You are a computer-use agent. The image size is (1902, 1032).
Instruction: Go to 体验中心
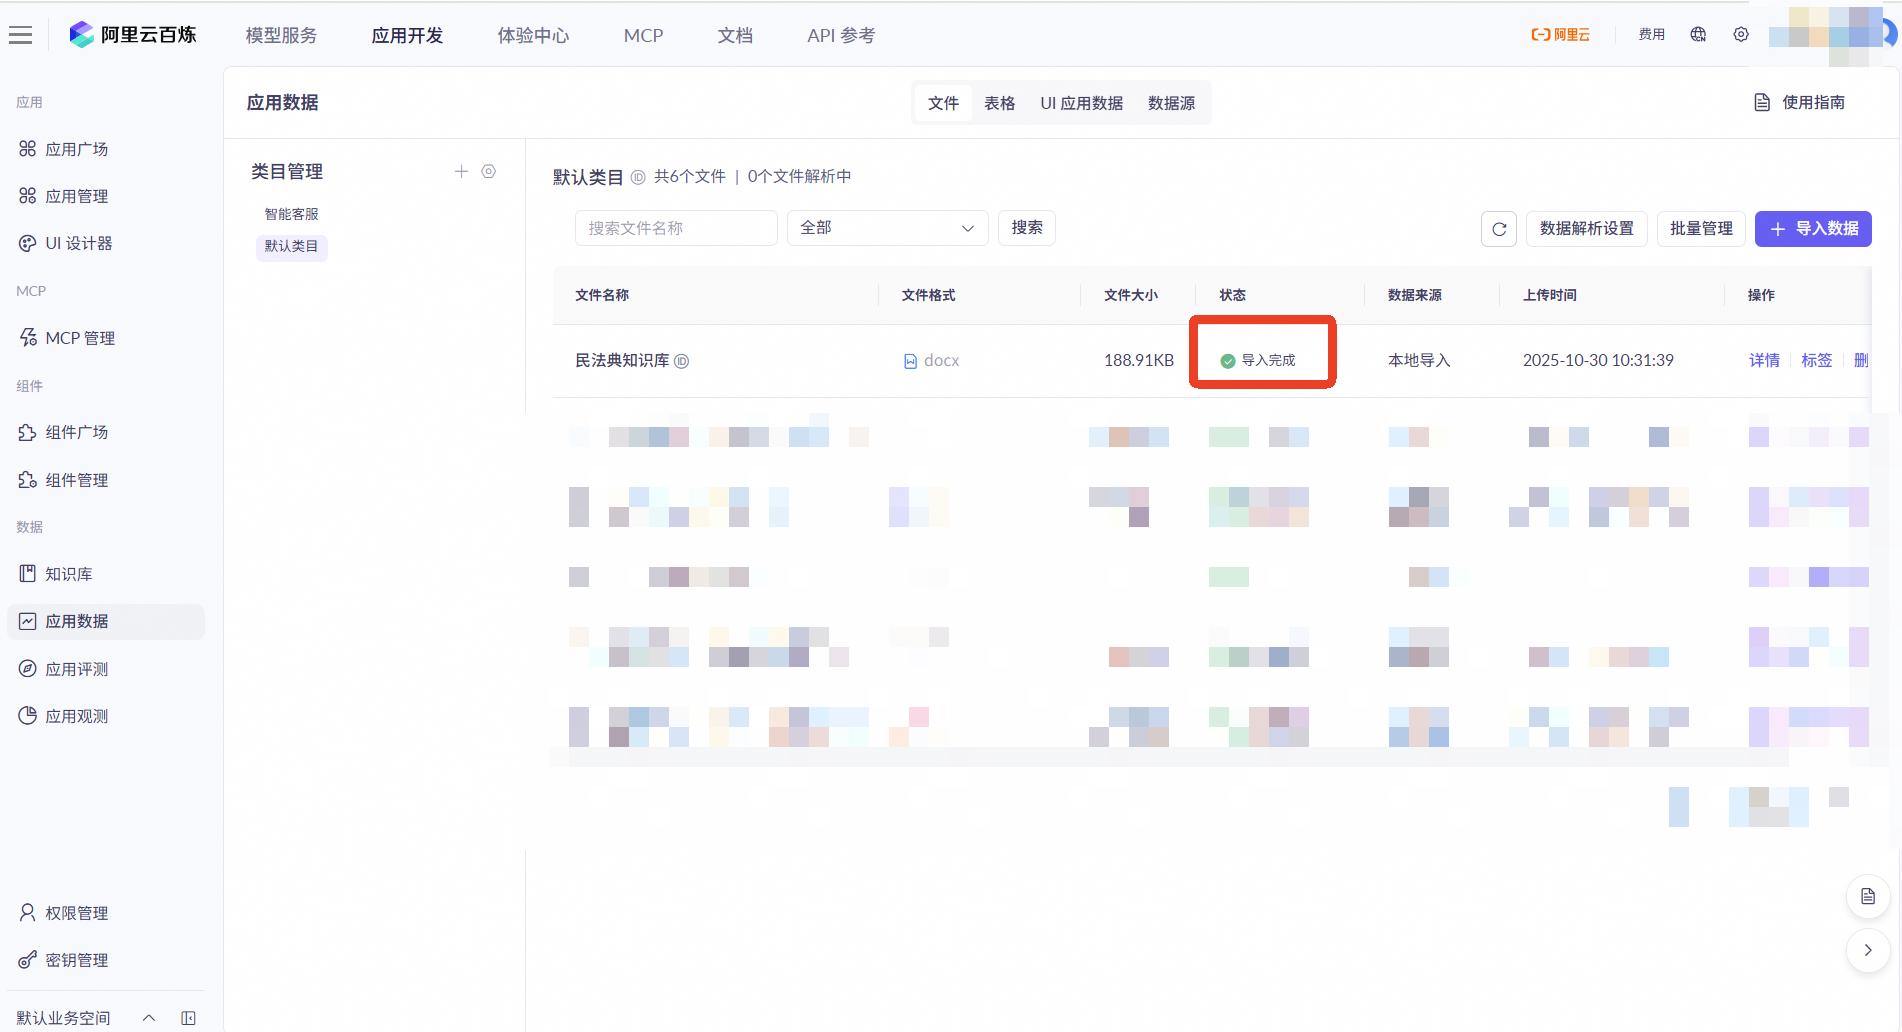click(533, 35)
